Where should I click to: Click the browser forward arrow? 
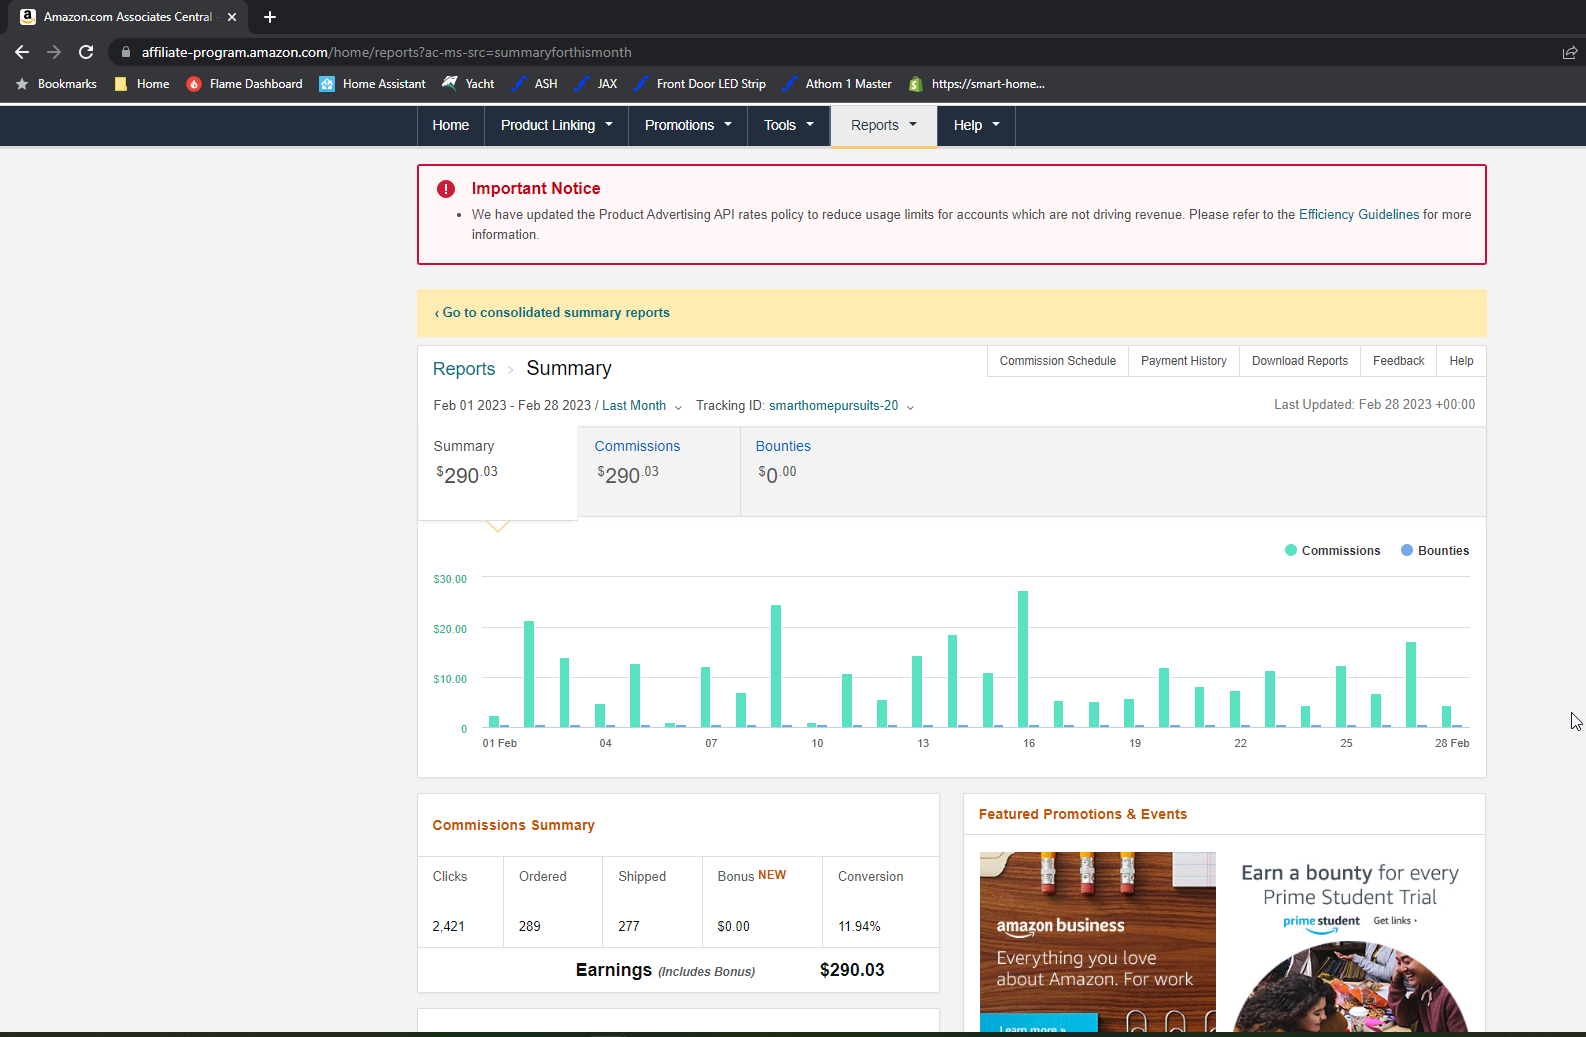54,52
